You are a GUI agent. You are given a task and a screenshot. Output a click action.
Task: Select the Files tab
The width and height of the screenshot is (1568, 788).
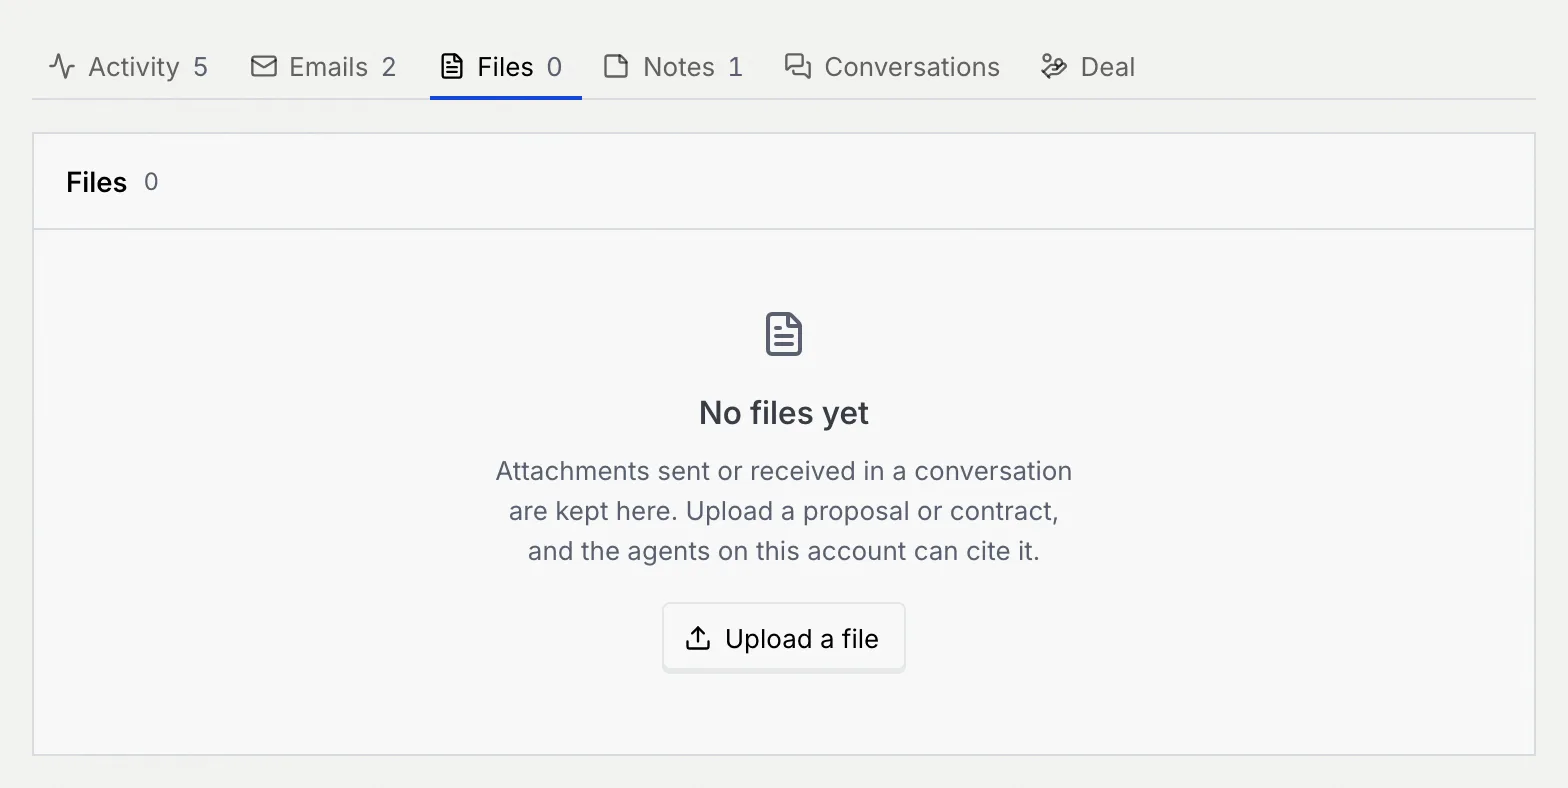pos(506,67)
